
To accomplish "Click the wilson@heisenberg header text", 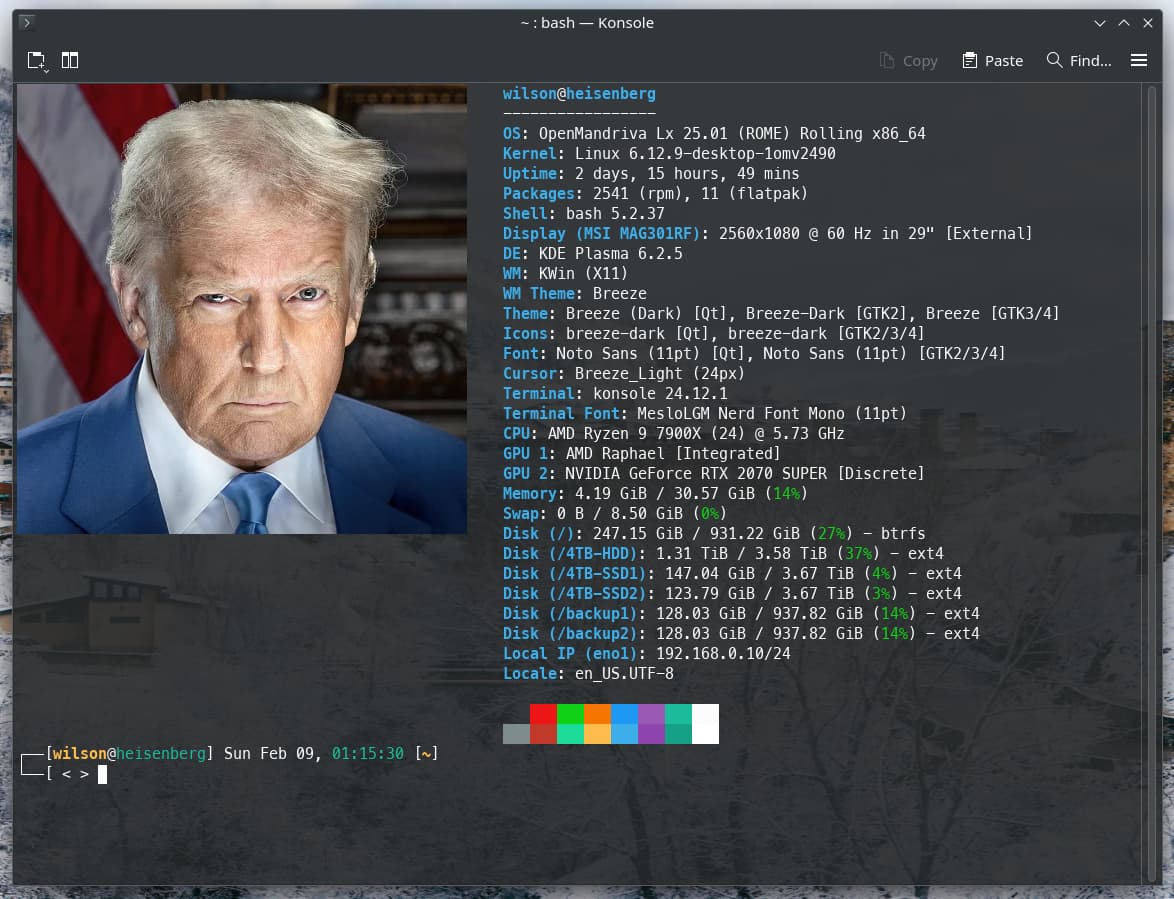I will 579,94.
